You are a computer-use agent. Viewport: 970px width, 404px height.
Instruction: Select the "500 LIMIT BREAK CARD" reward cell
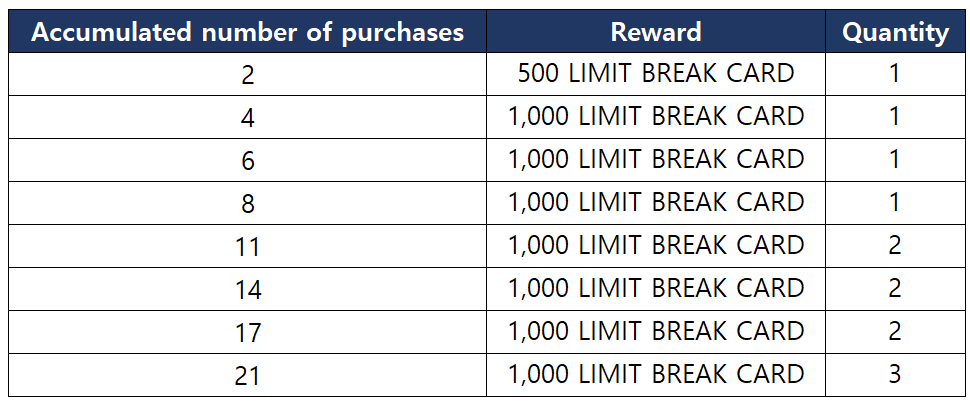656,74
